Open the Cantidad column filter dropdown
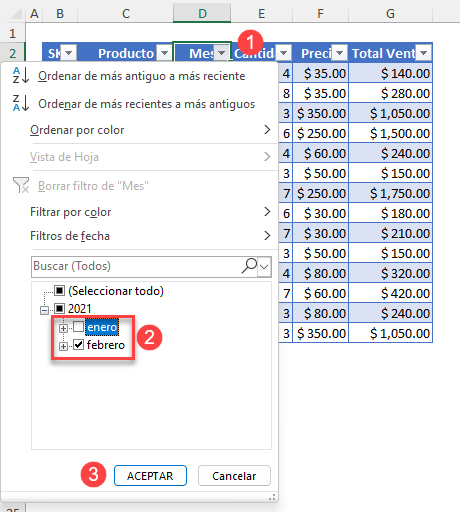460x512 pixels. [x=284, y=53]
